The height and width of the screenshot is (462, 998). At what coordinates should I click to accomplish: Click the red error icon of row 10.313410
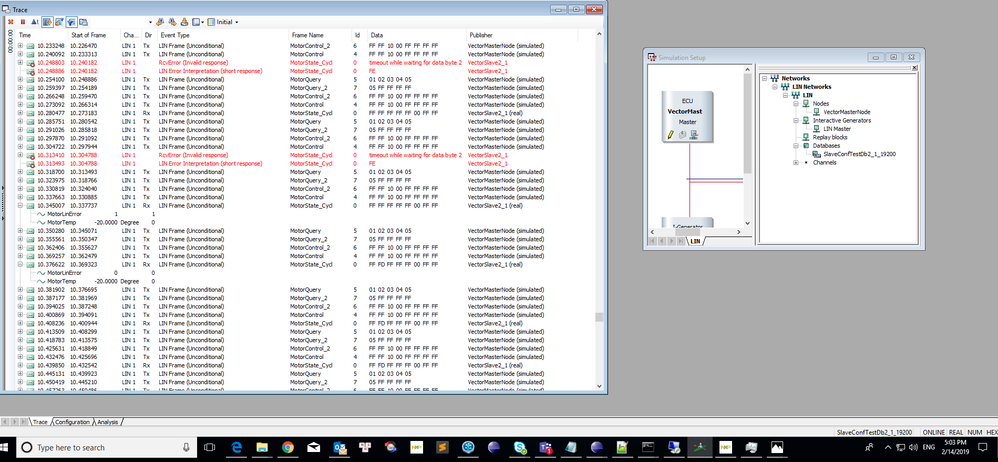pos(30,155)
